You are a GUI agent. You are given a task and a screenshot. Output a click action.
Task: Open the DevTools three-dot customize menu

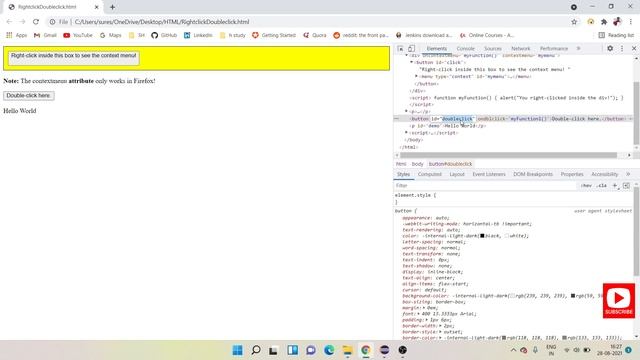(622, 48)
